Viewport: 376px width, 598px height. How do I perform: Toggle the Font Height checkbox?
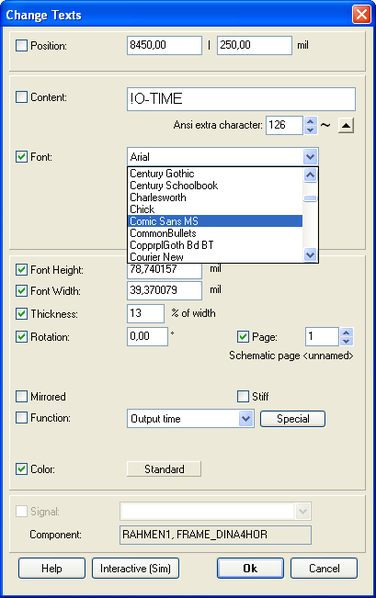point(21,270)
